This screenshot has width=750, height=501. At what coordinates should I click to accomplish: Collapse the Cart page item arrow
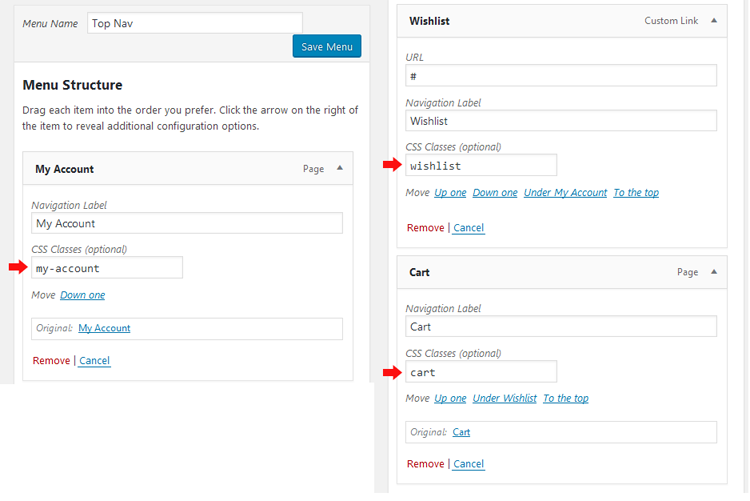714,272
